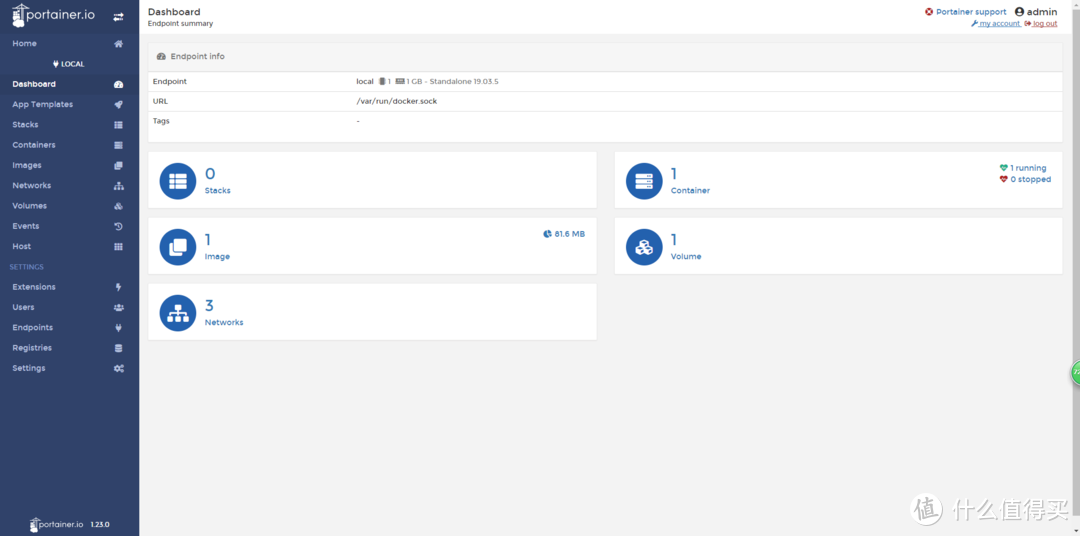Open the Image dashboard card icon

tap(178, 247)
